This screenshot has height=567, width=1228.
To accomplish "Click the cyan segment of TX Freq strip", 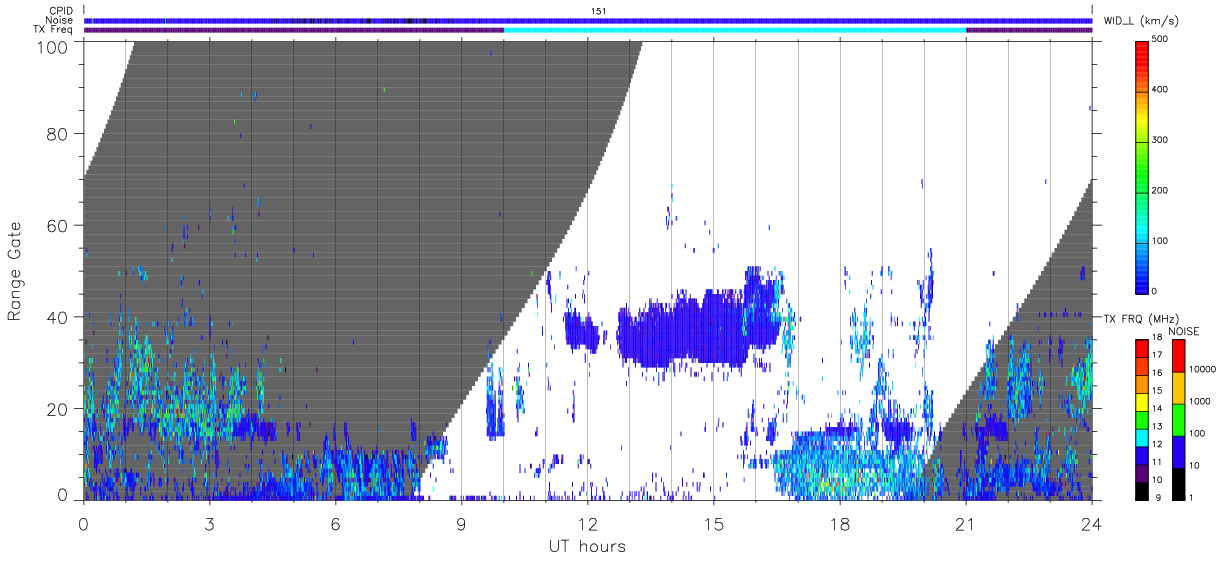I will (x=735, y=30).
